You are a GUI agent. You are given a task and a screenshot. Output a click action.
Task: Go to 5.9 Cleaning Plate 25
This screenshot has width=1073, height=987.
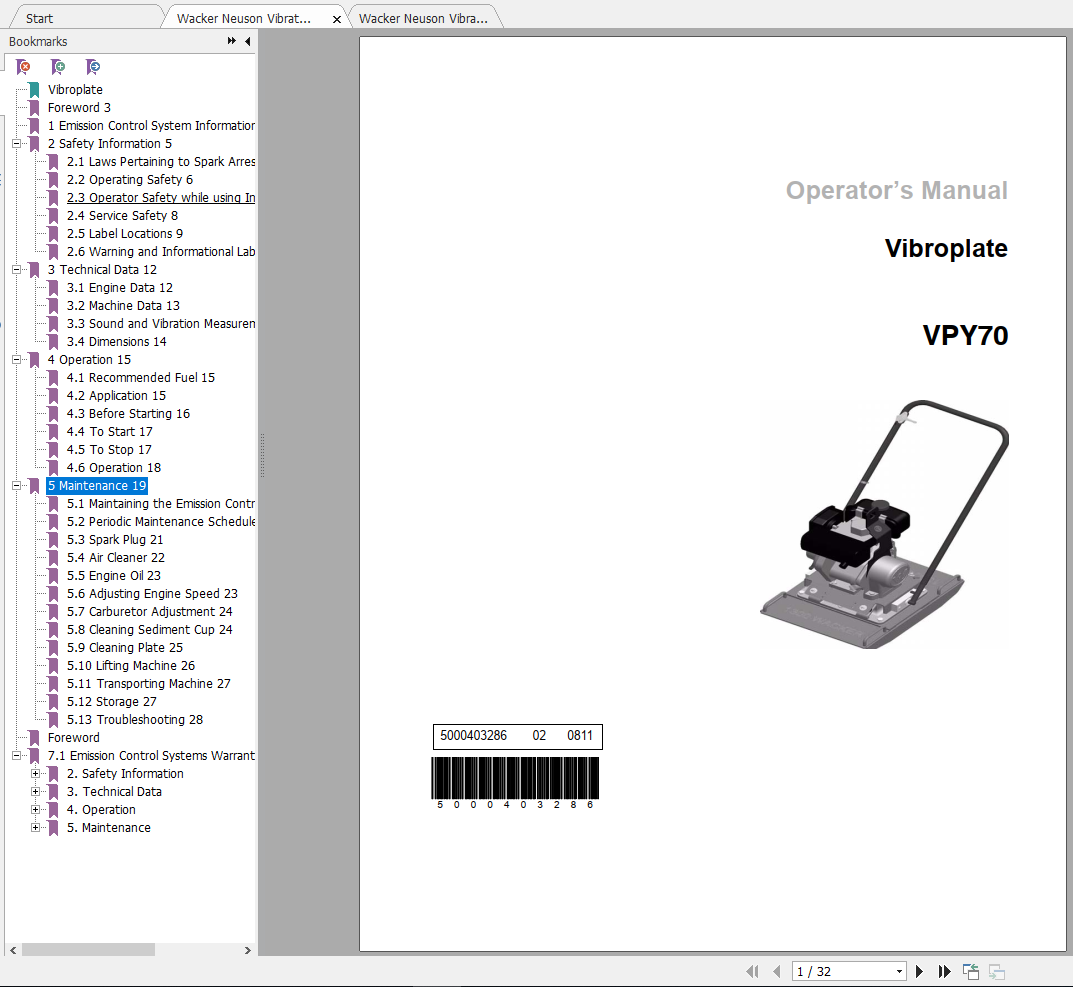click(x=125, y=648)
